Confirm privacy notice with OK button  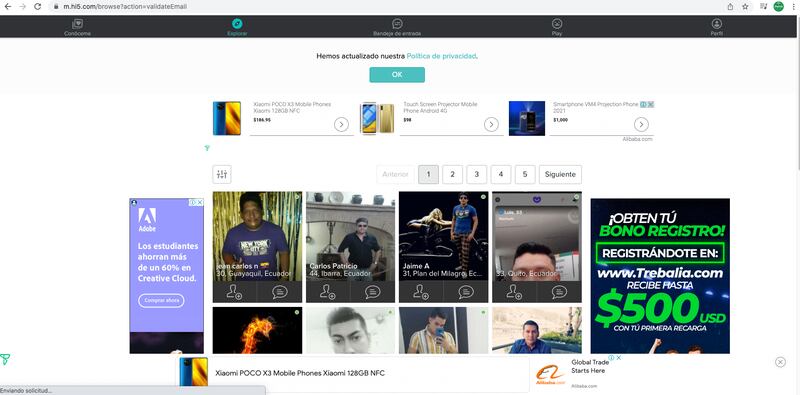pyautogui.click(x=397, y=75)
